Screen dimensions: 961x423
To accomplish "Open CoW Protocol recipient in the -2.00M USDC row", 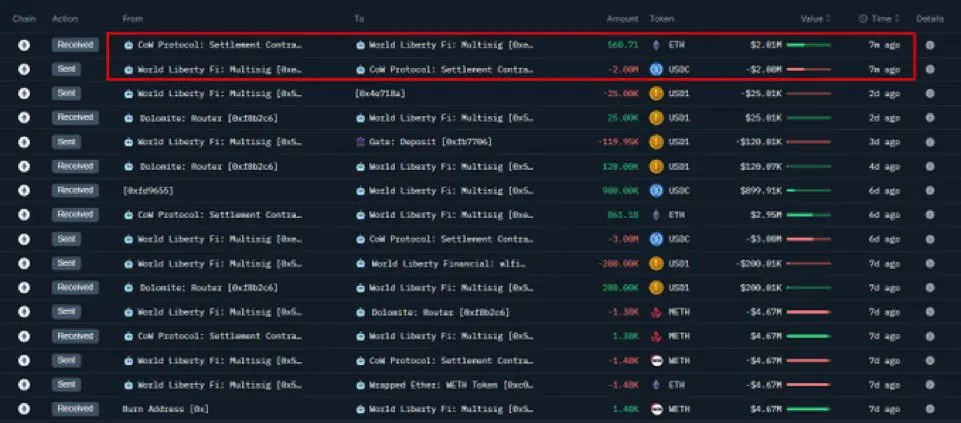I will (x=452, y=69).
